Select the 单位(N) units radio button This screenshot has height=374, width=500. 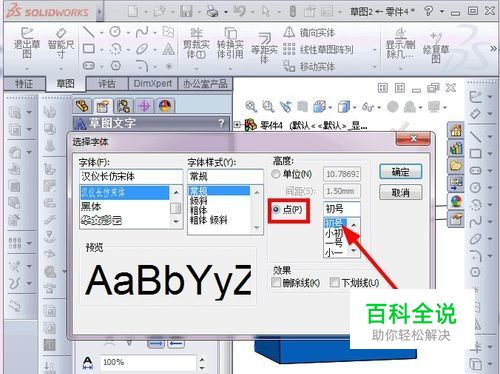(276, 174)
